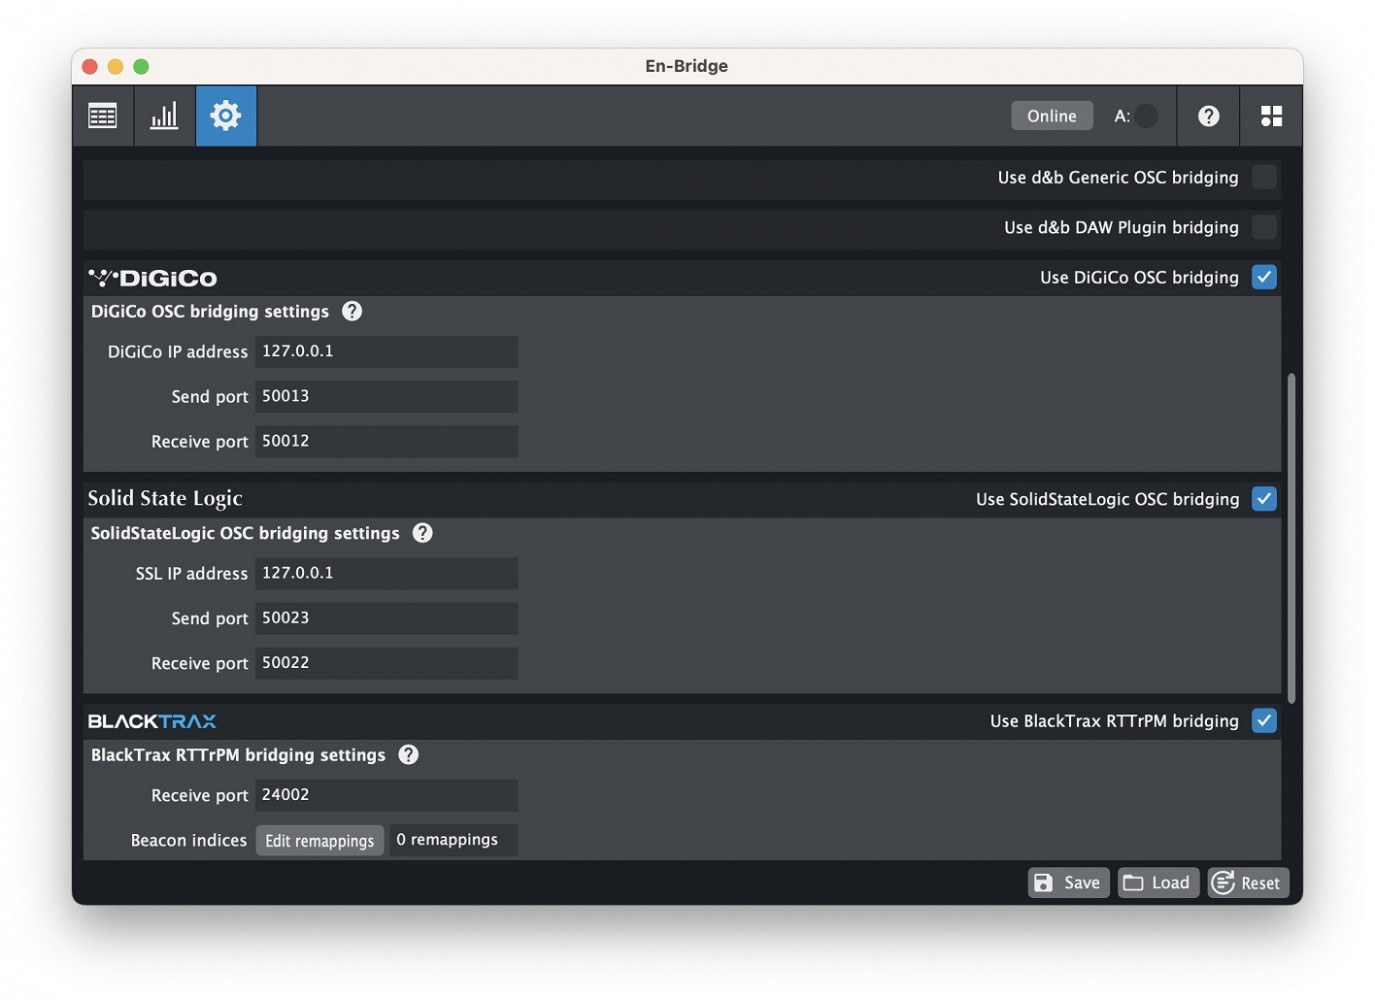The width and height of the screenshot is (1375, 1000).
Task: Open Edit remappings for beacon indices
Action: (x=320, y=841)
